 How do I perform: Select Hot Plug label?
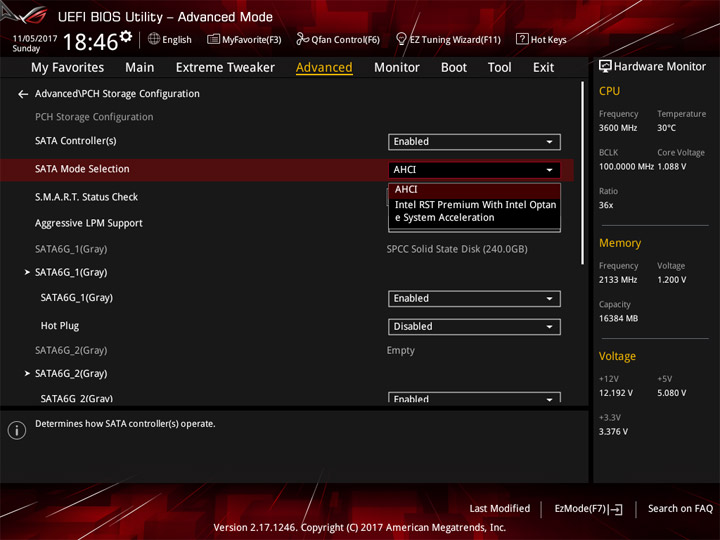pyautogui.click(x=60, y=326)
